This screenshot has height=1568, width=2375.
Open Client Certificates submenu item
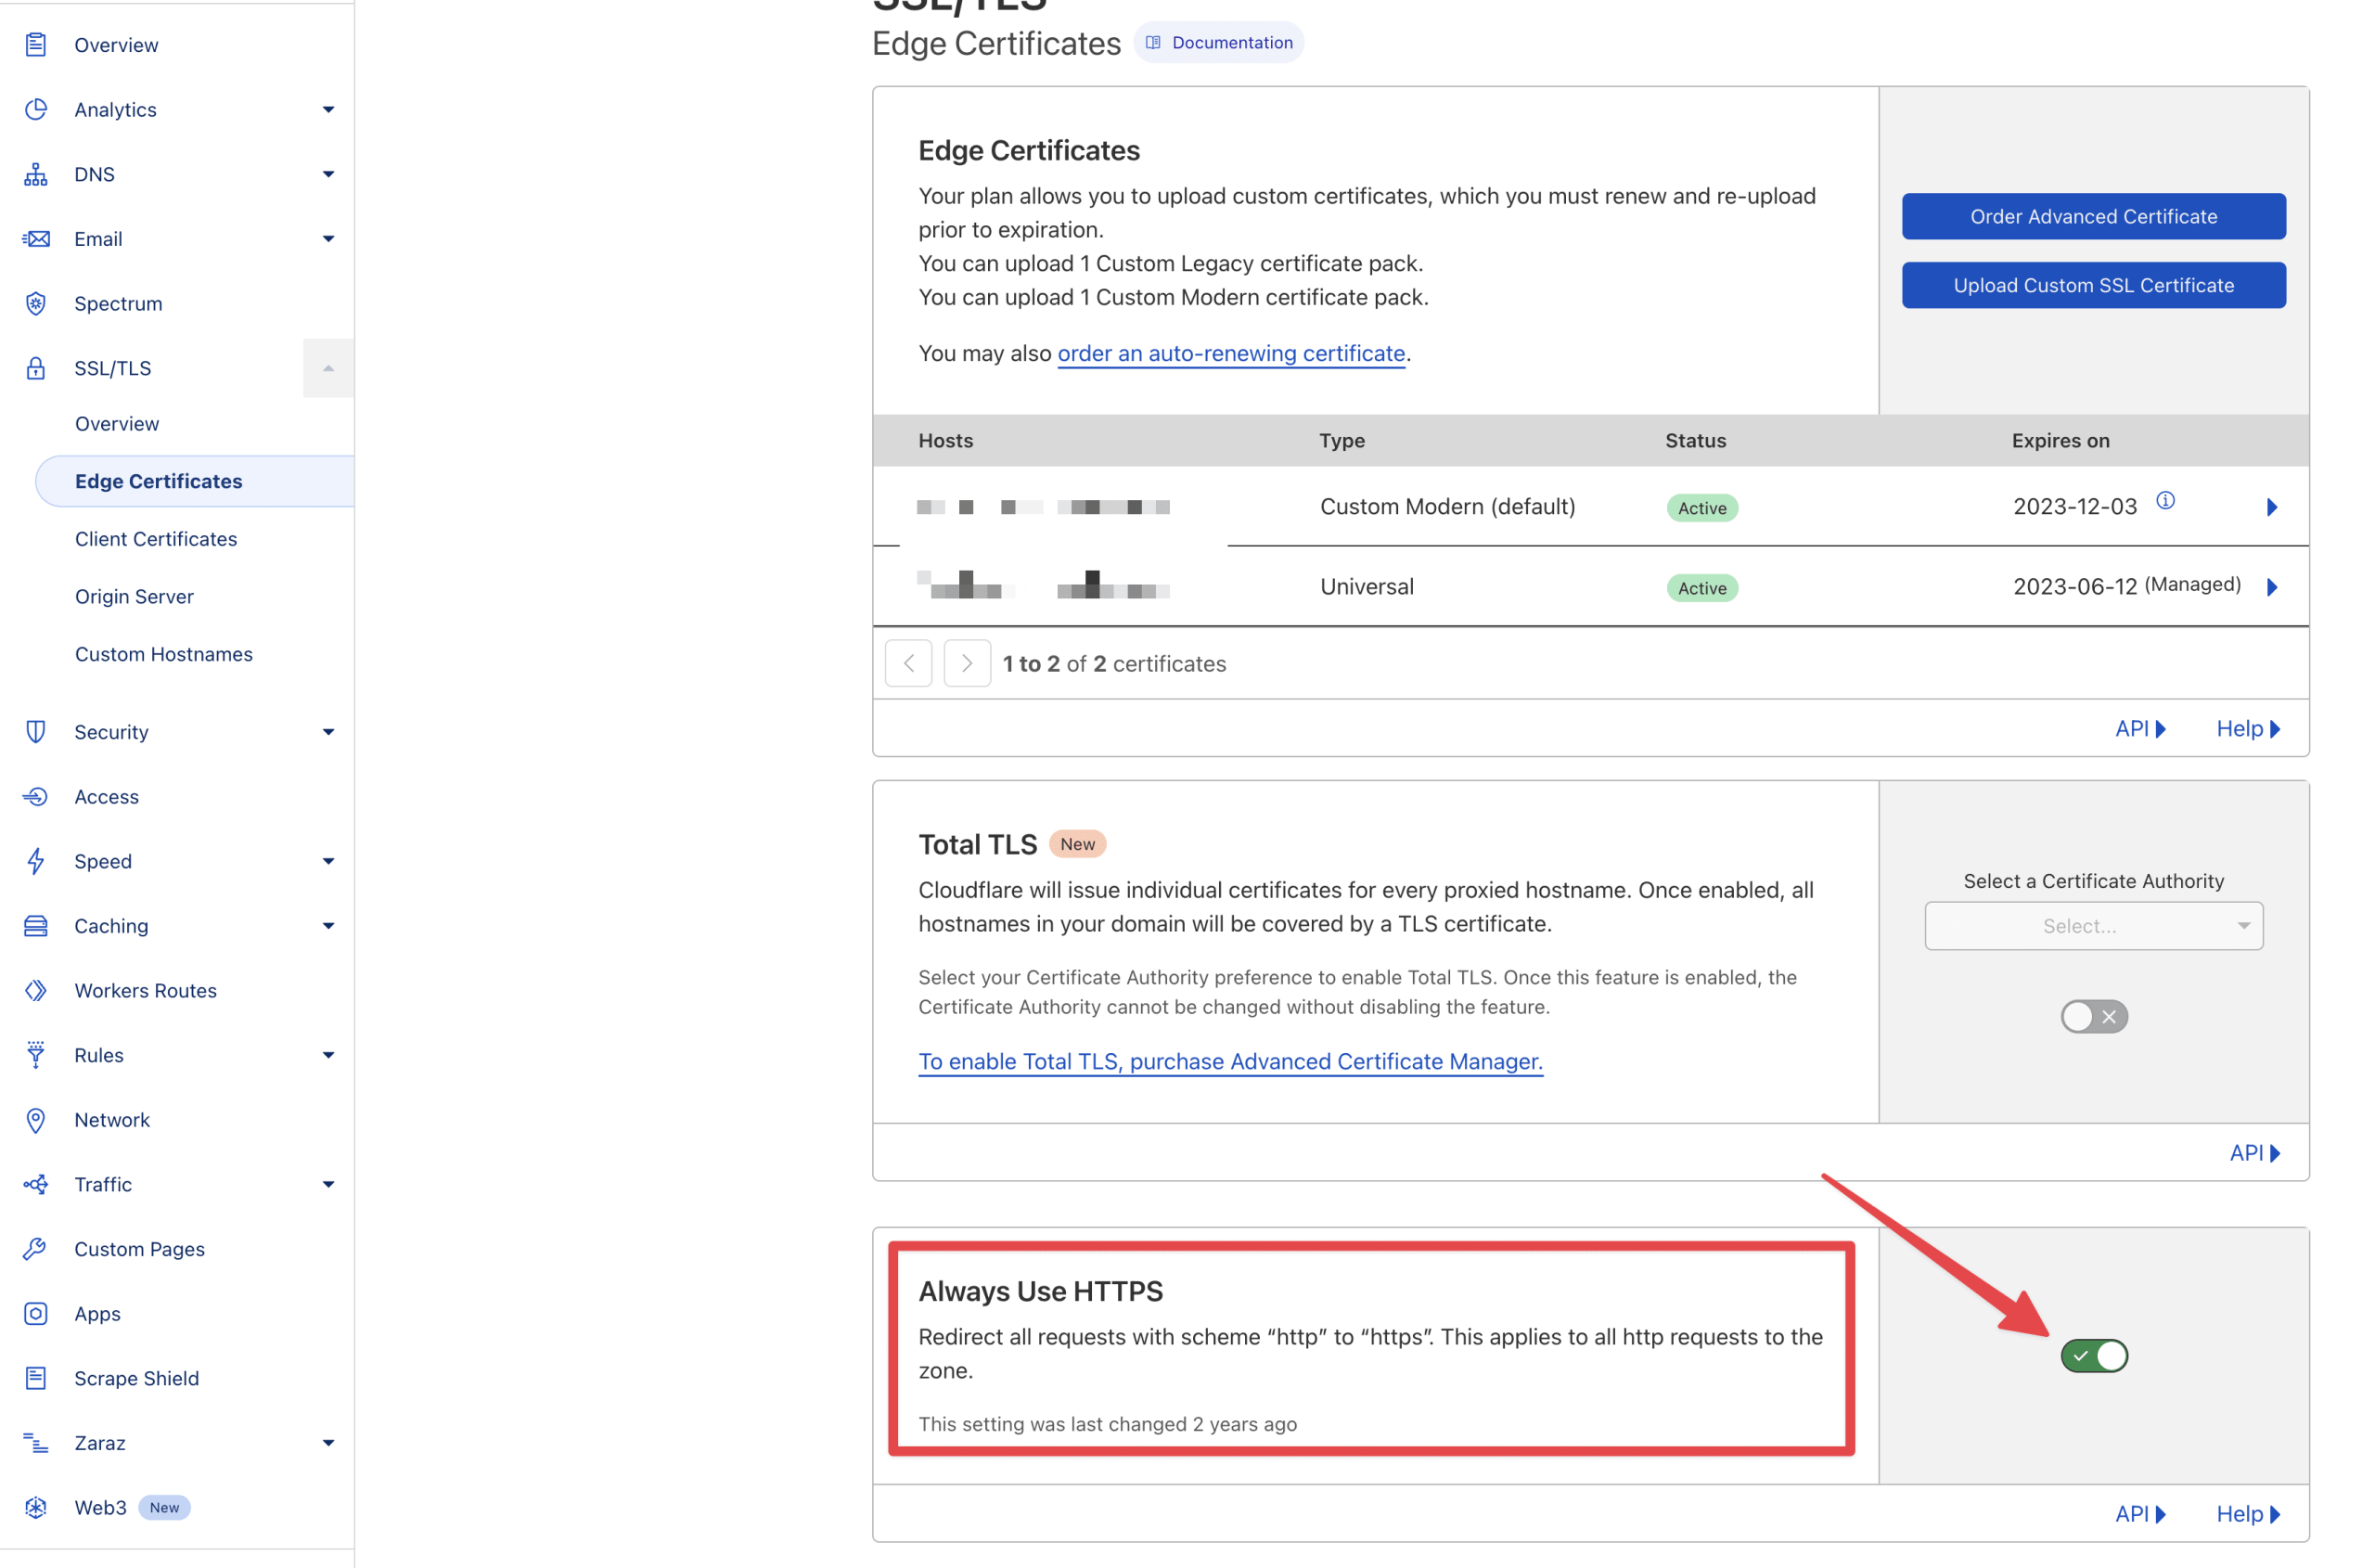click(x=156, y=539)
